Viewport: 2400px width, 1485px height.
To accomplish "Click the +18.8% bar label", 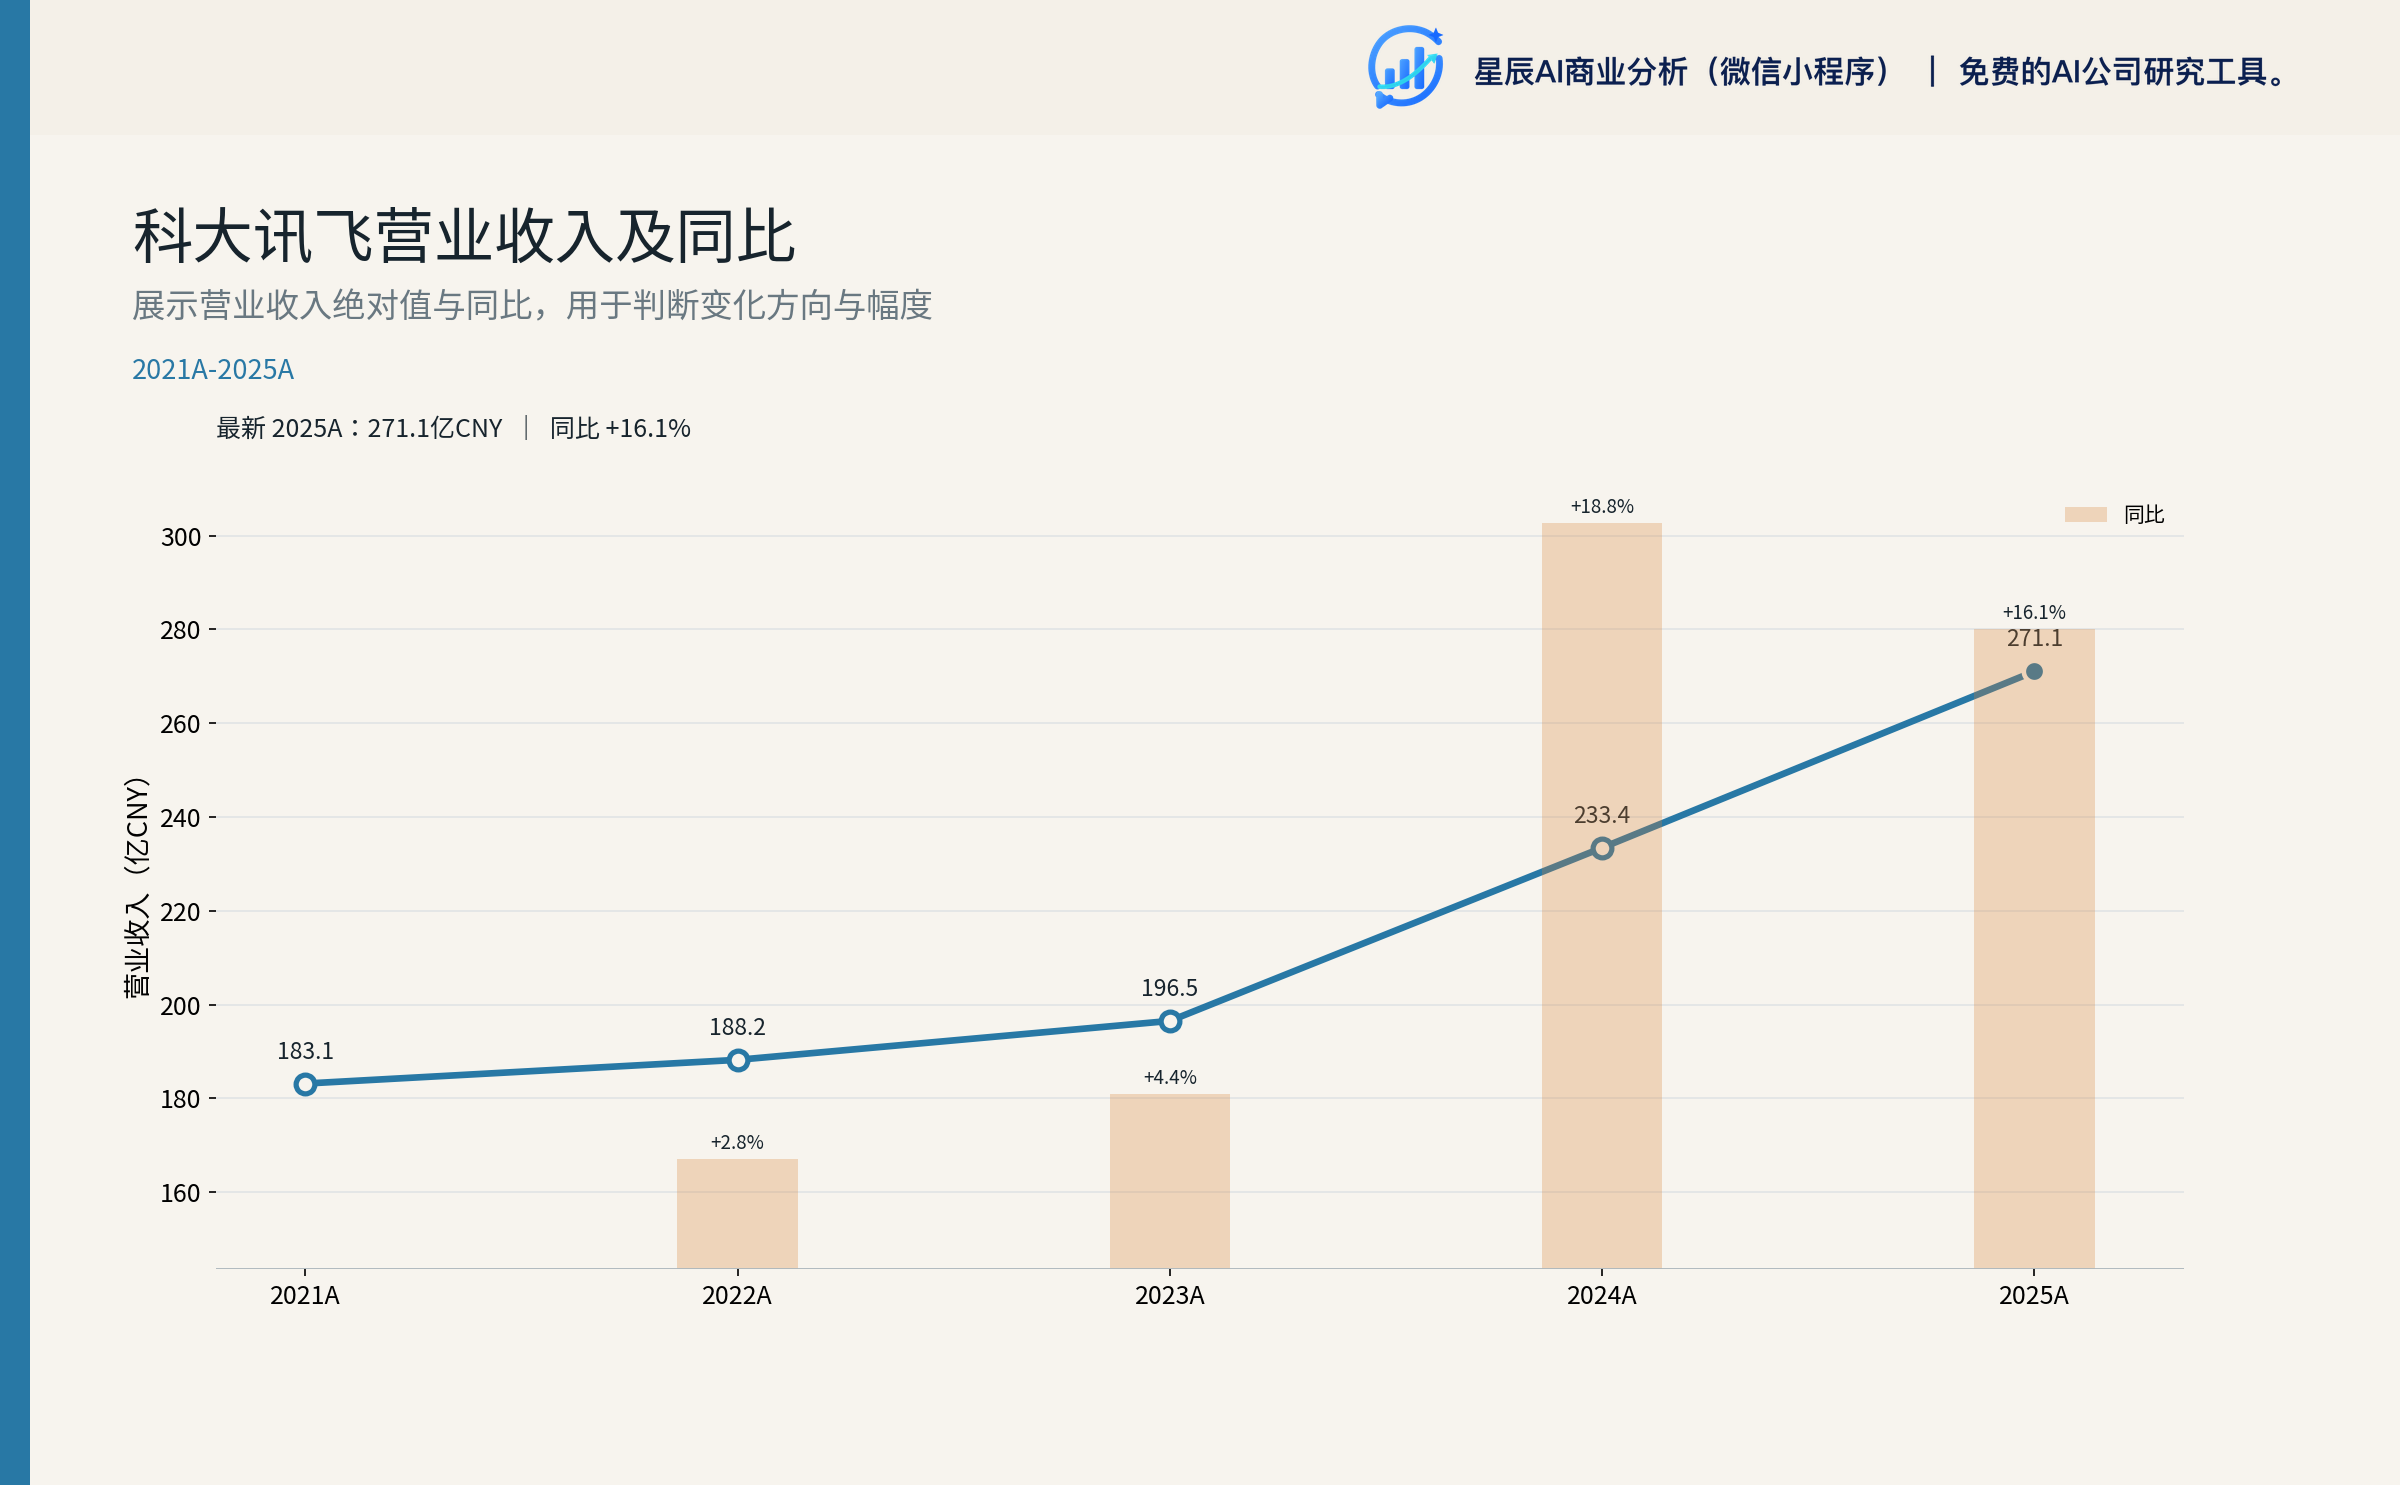I will click(x=1602, y=506).
